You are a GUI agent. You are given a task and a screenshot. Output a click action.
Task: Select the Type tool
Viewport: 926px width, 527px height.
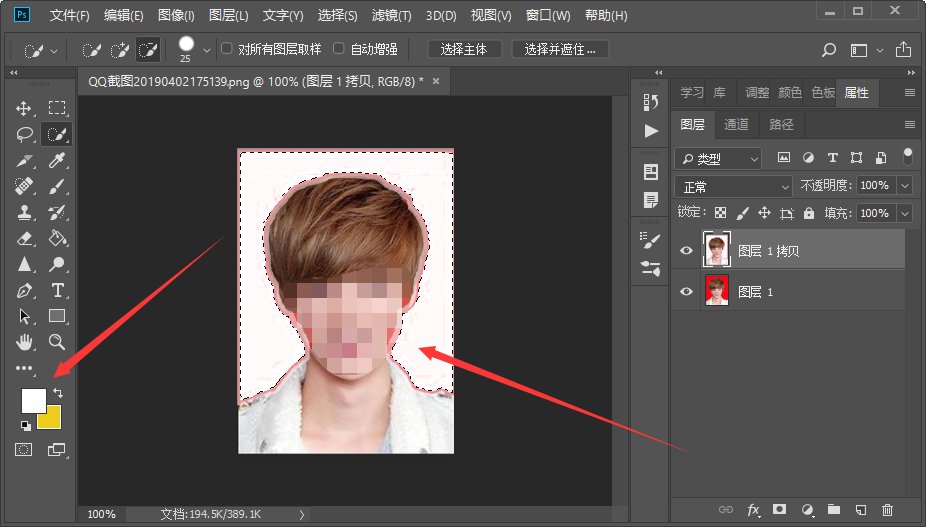pos(57,291)
